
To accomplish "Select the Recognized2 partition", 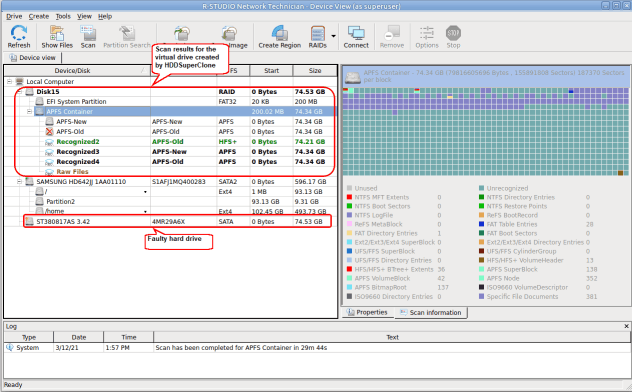I will coord(78,142).
